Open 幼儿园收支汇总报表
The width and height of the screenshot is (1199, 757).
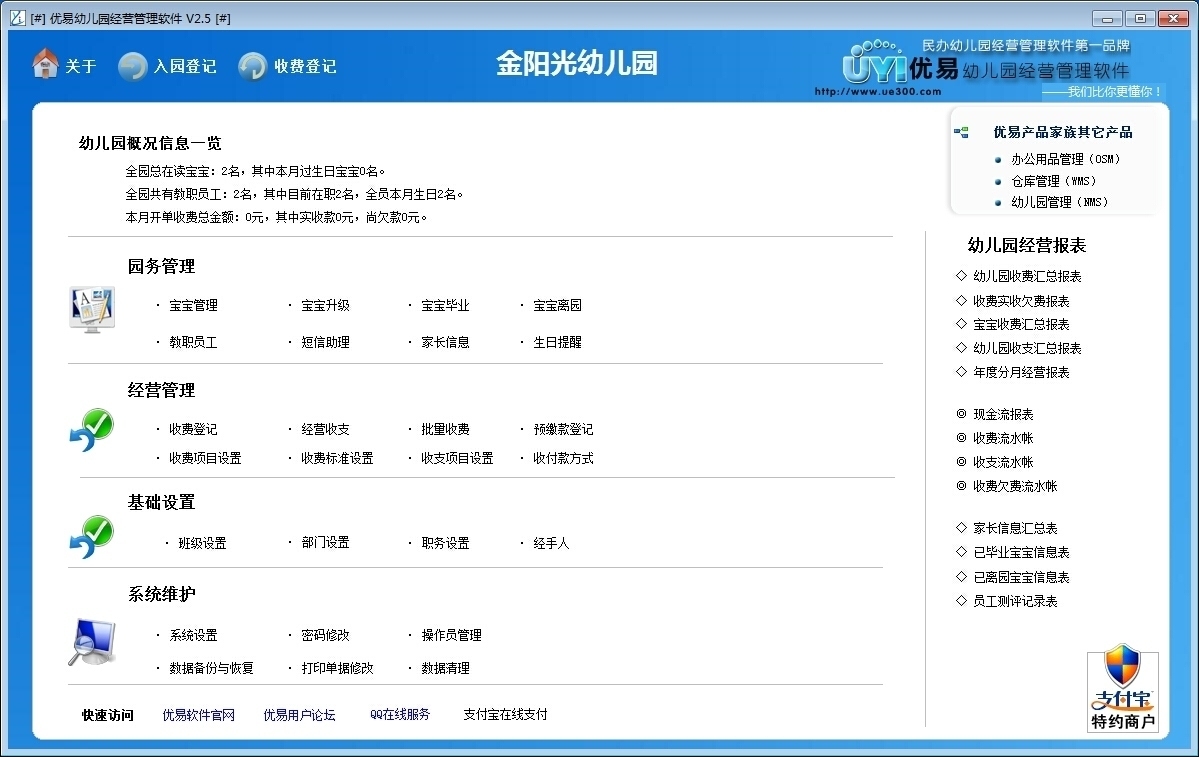[1027, 348]
